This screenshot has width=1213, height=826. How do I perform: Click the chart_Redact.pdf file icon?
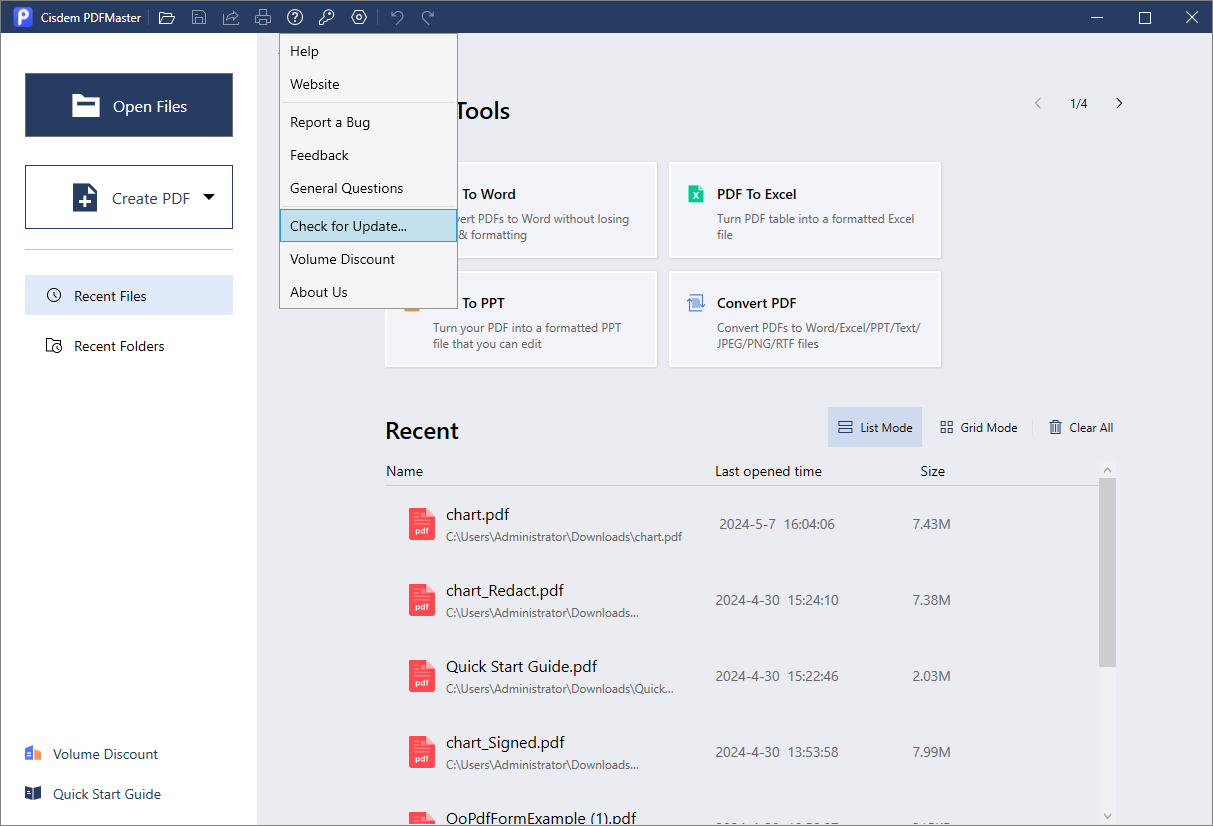coord(422,599)
